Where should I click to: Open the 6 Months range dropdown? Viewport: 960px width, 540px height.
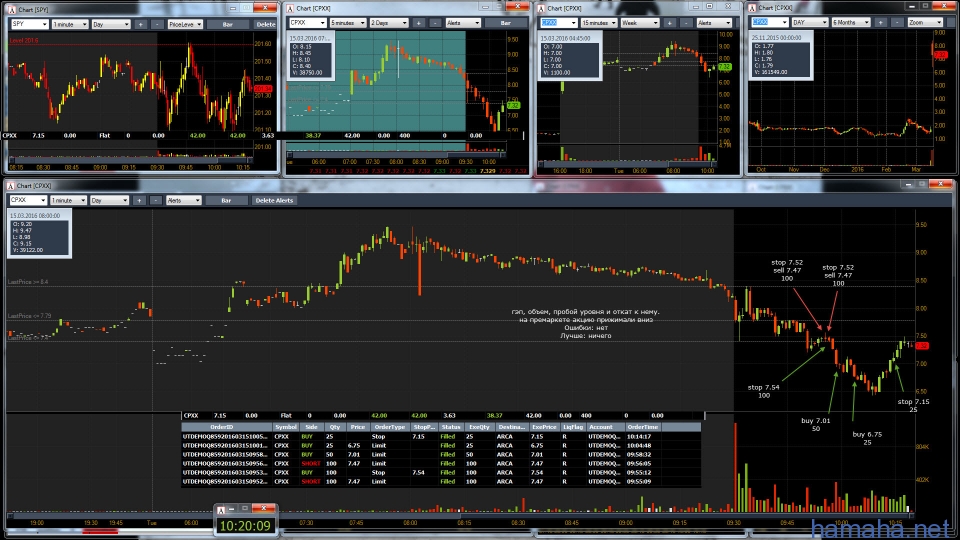pos(850,22)
